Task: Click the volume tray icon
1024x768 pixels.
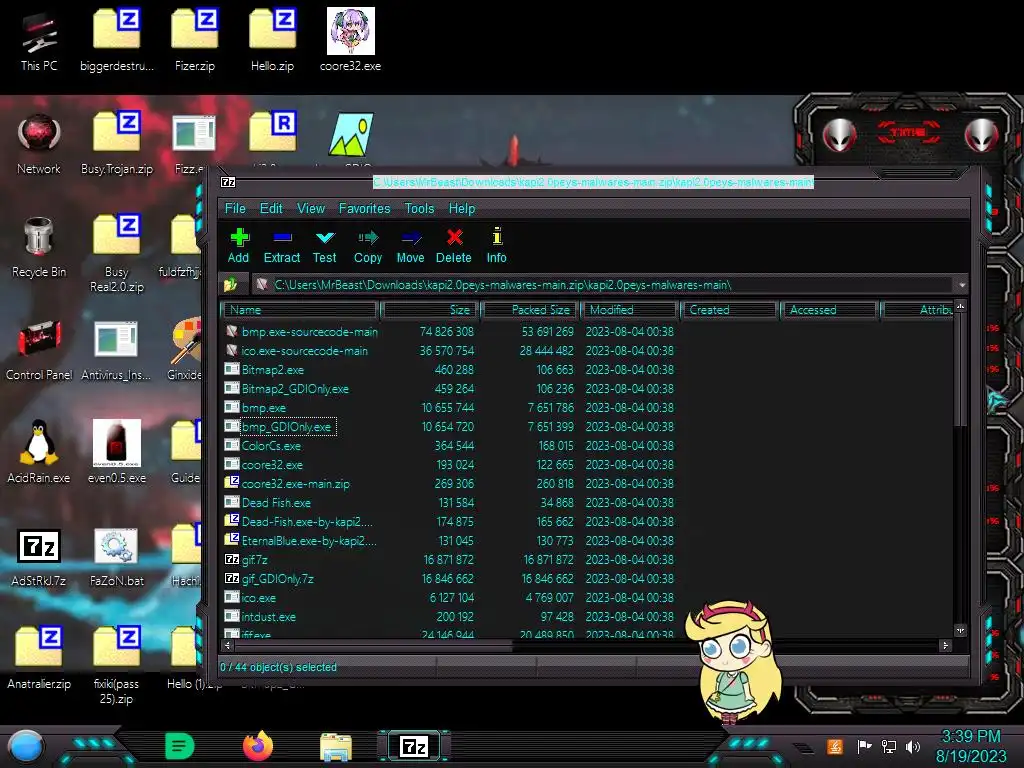Action: click(x=913, y=746)
